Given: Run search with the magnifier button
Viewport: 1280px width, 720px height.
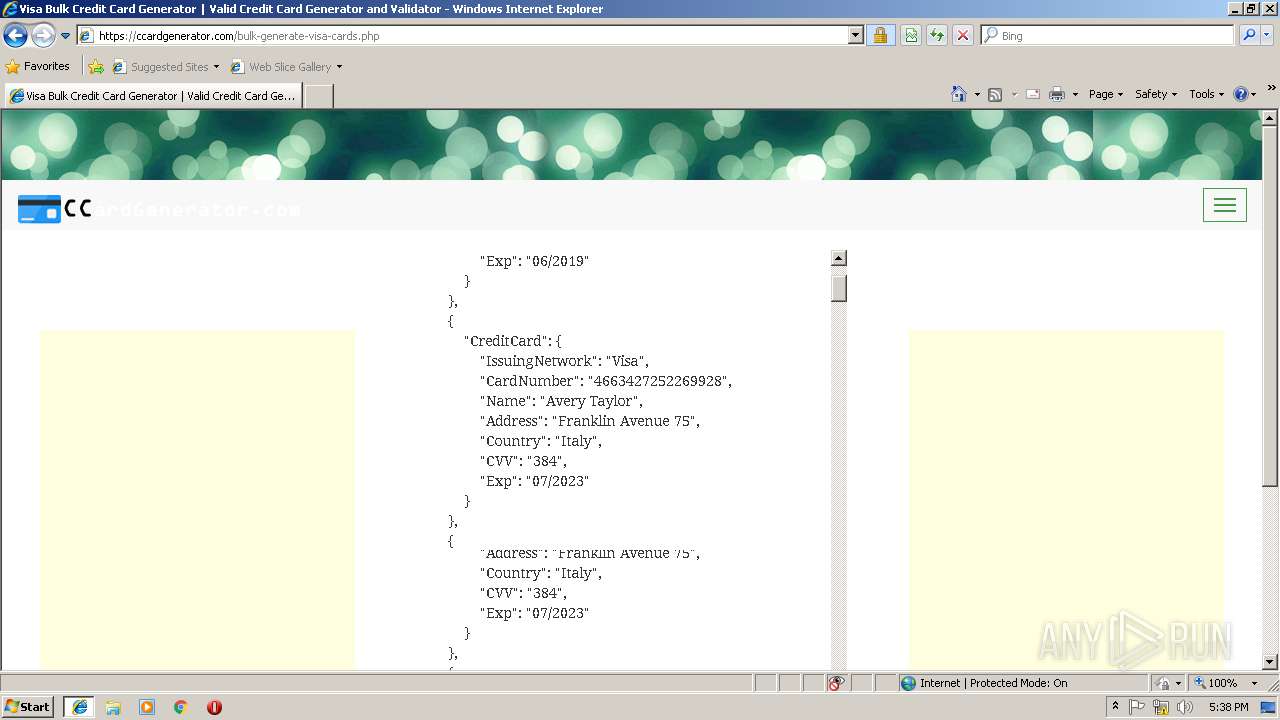Looking at the screenshot, I should tap(1249, 36).
